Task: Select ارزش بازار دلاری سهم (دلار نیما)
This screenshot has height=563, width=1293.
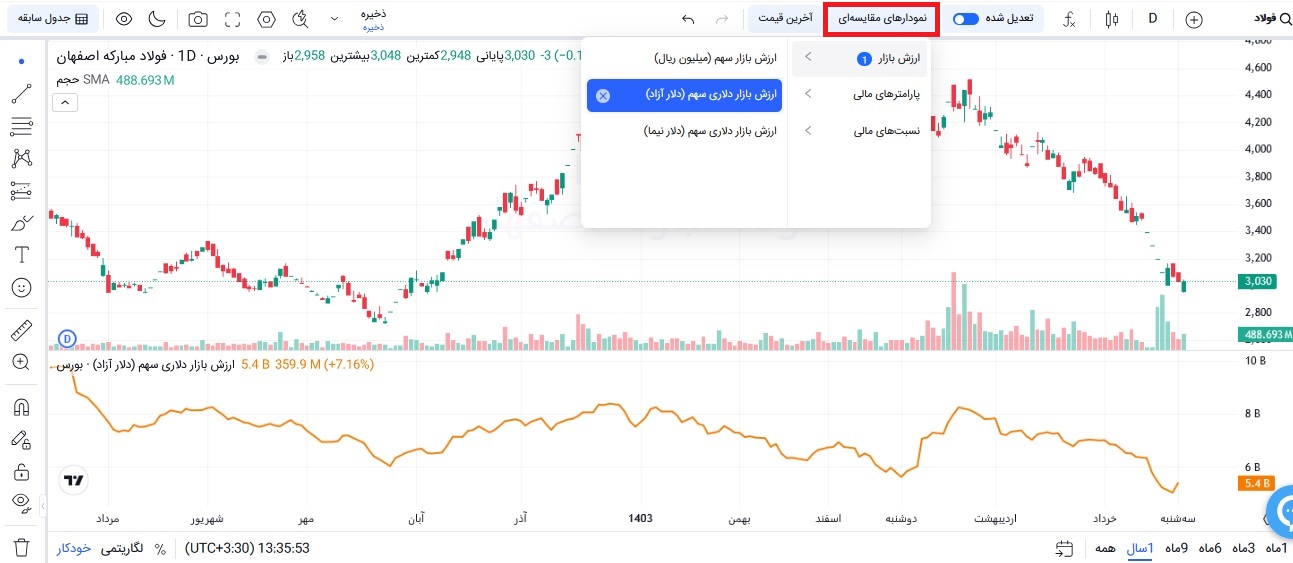Action: (x=685, y=130)
